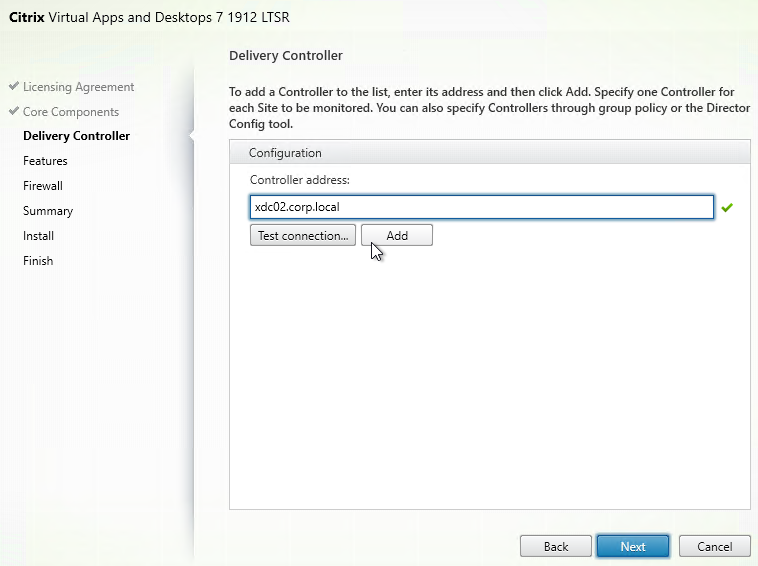Go back with the Back button
The height and width of the screenshot is (566, 758).
click(555, 546)
